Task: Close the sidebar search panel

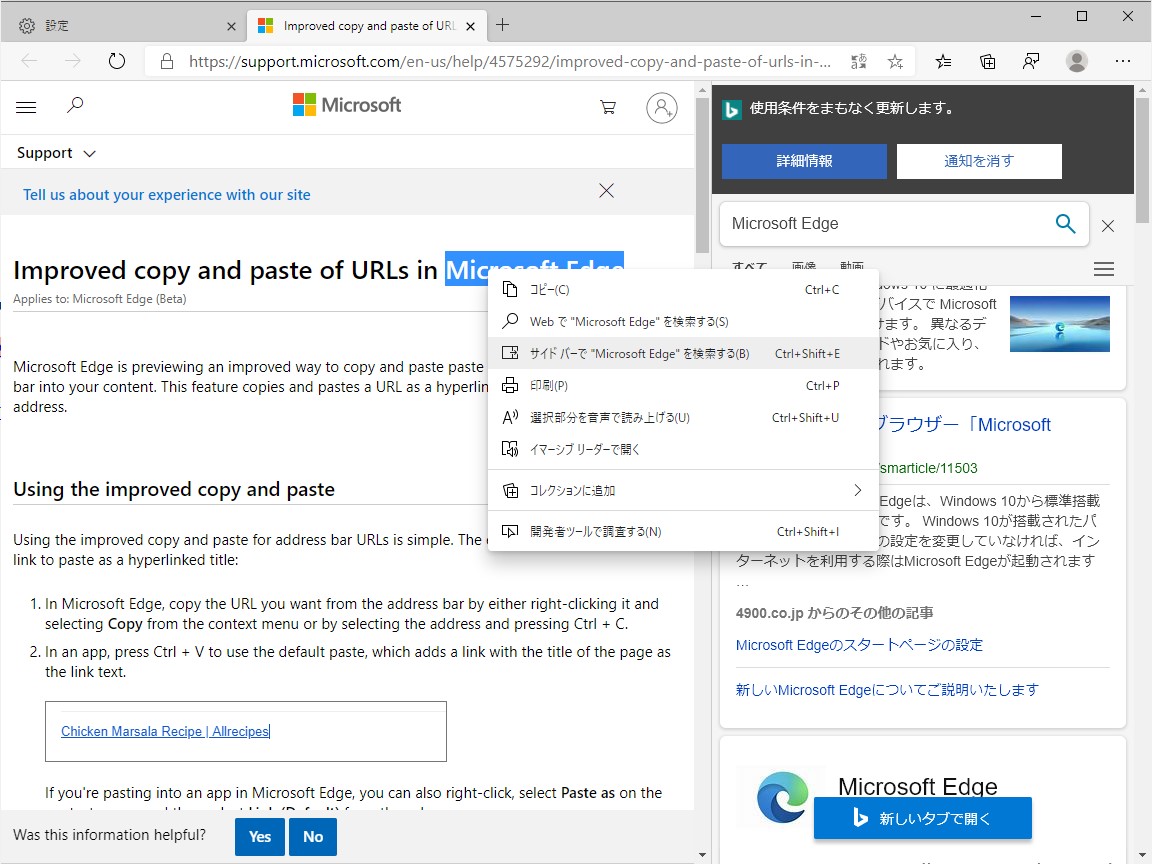Action: click(1108, 226)
